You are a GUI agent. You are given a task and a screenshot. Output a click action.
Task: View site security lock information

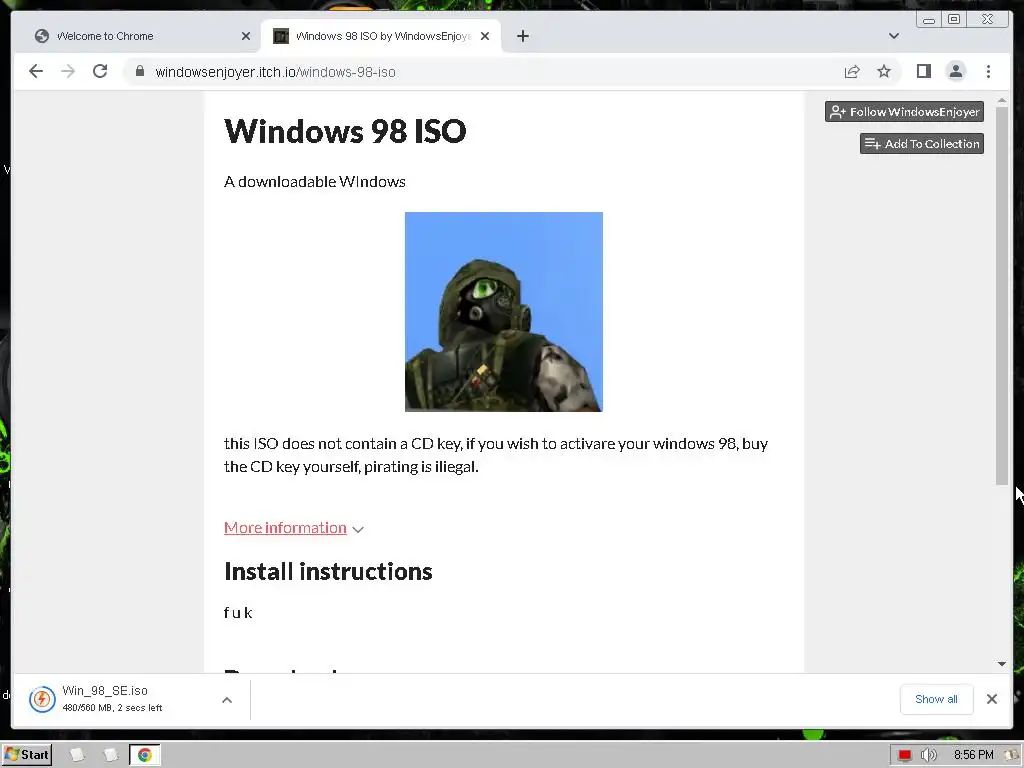[x=139, y=71]
